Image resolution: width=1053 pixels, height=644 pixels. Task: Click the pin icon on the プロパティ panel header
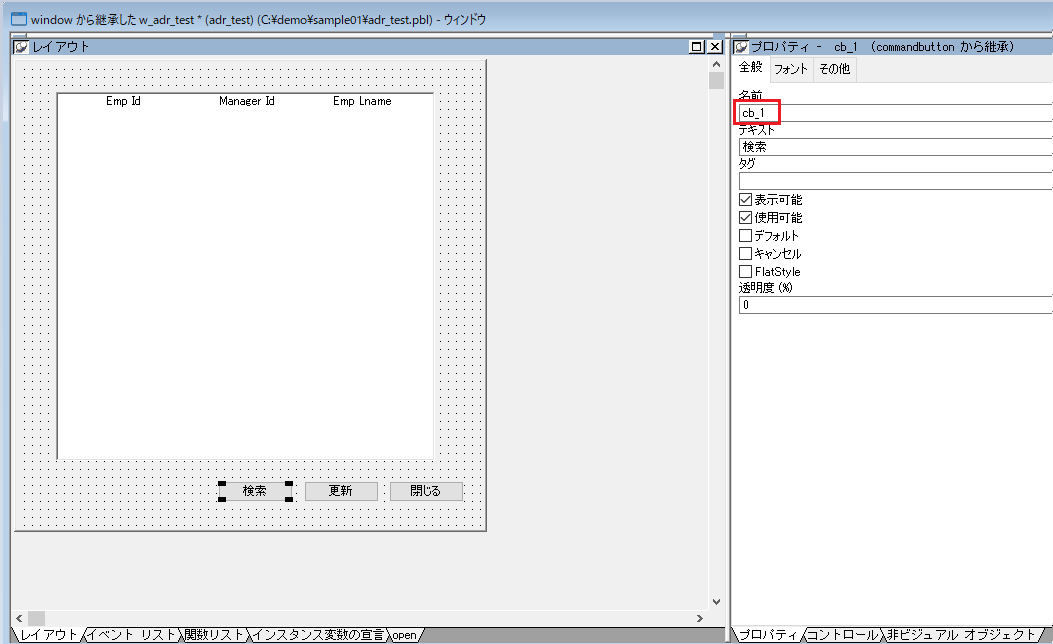tap(741, 47)
